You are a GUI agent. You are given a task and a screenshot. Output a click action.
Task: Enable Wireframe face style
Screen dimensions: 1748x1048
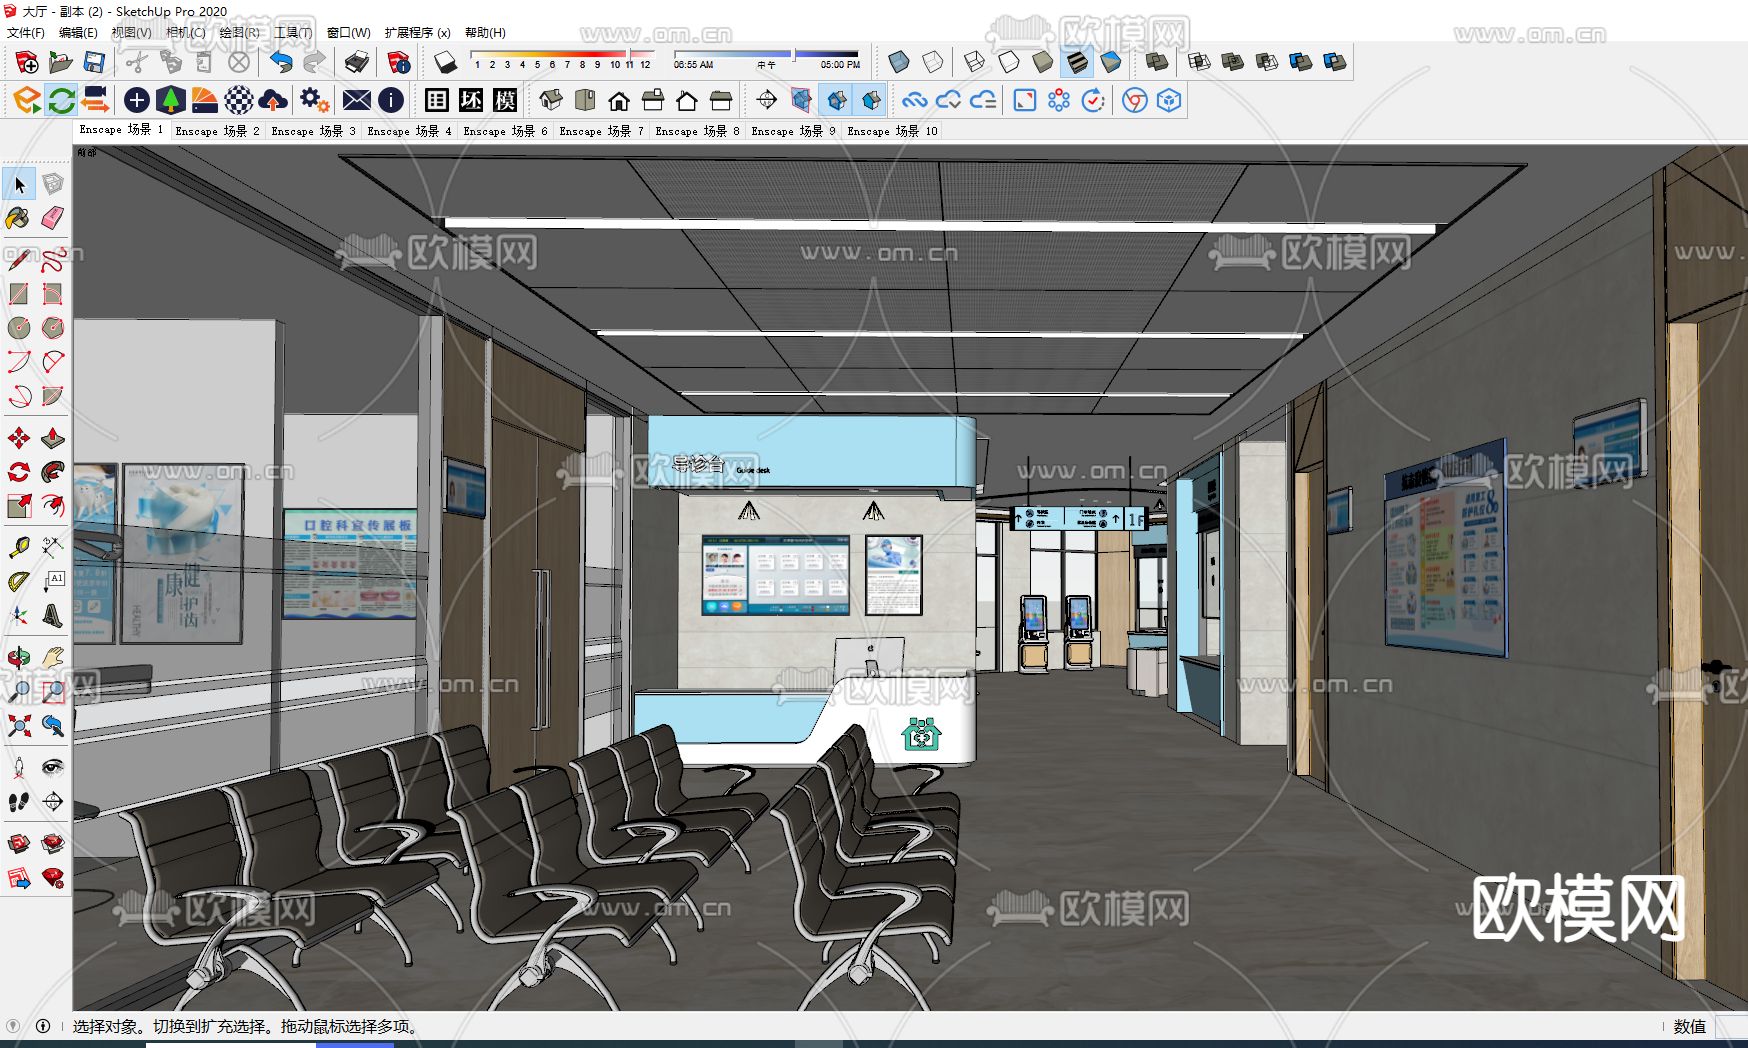pyautogui.click(x=975, y=63)
